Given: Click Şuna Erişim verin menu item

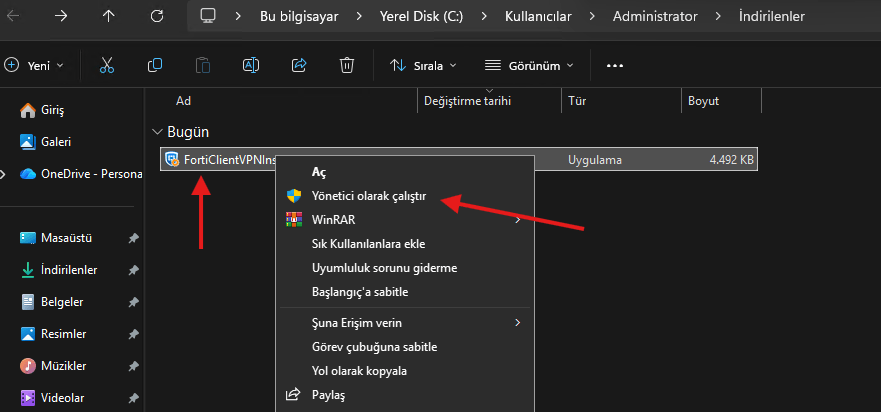Looking at the screenshot, I should [x=405, y=323].
